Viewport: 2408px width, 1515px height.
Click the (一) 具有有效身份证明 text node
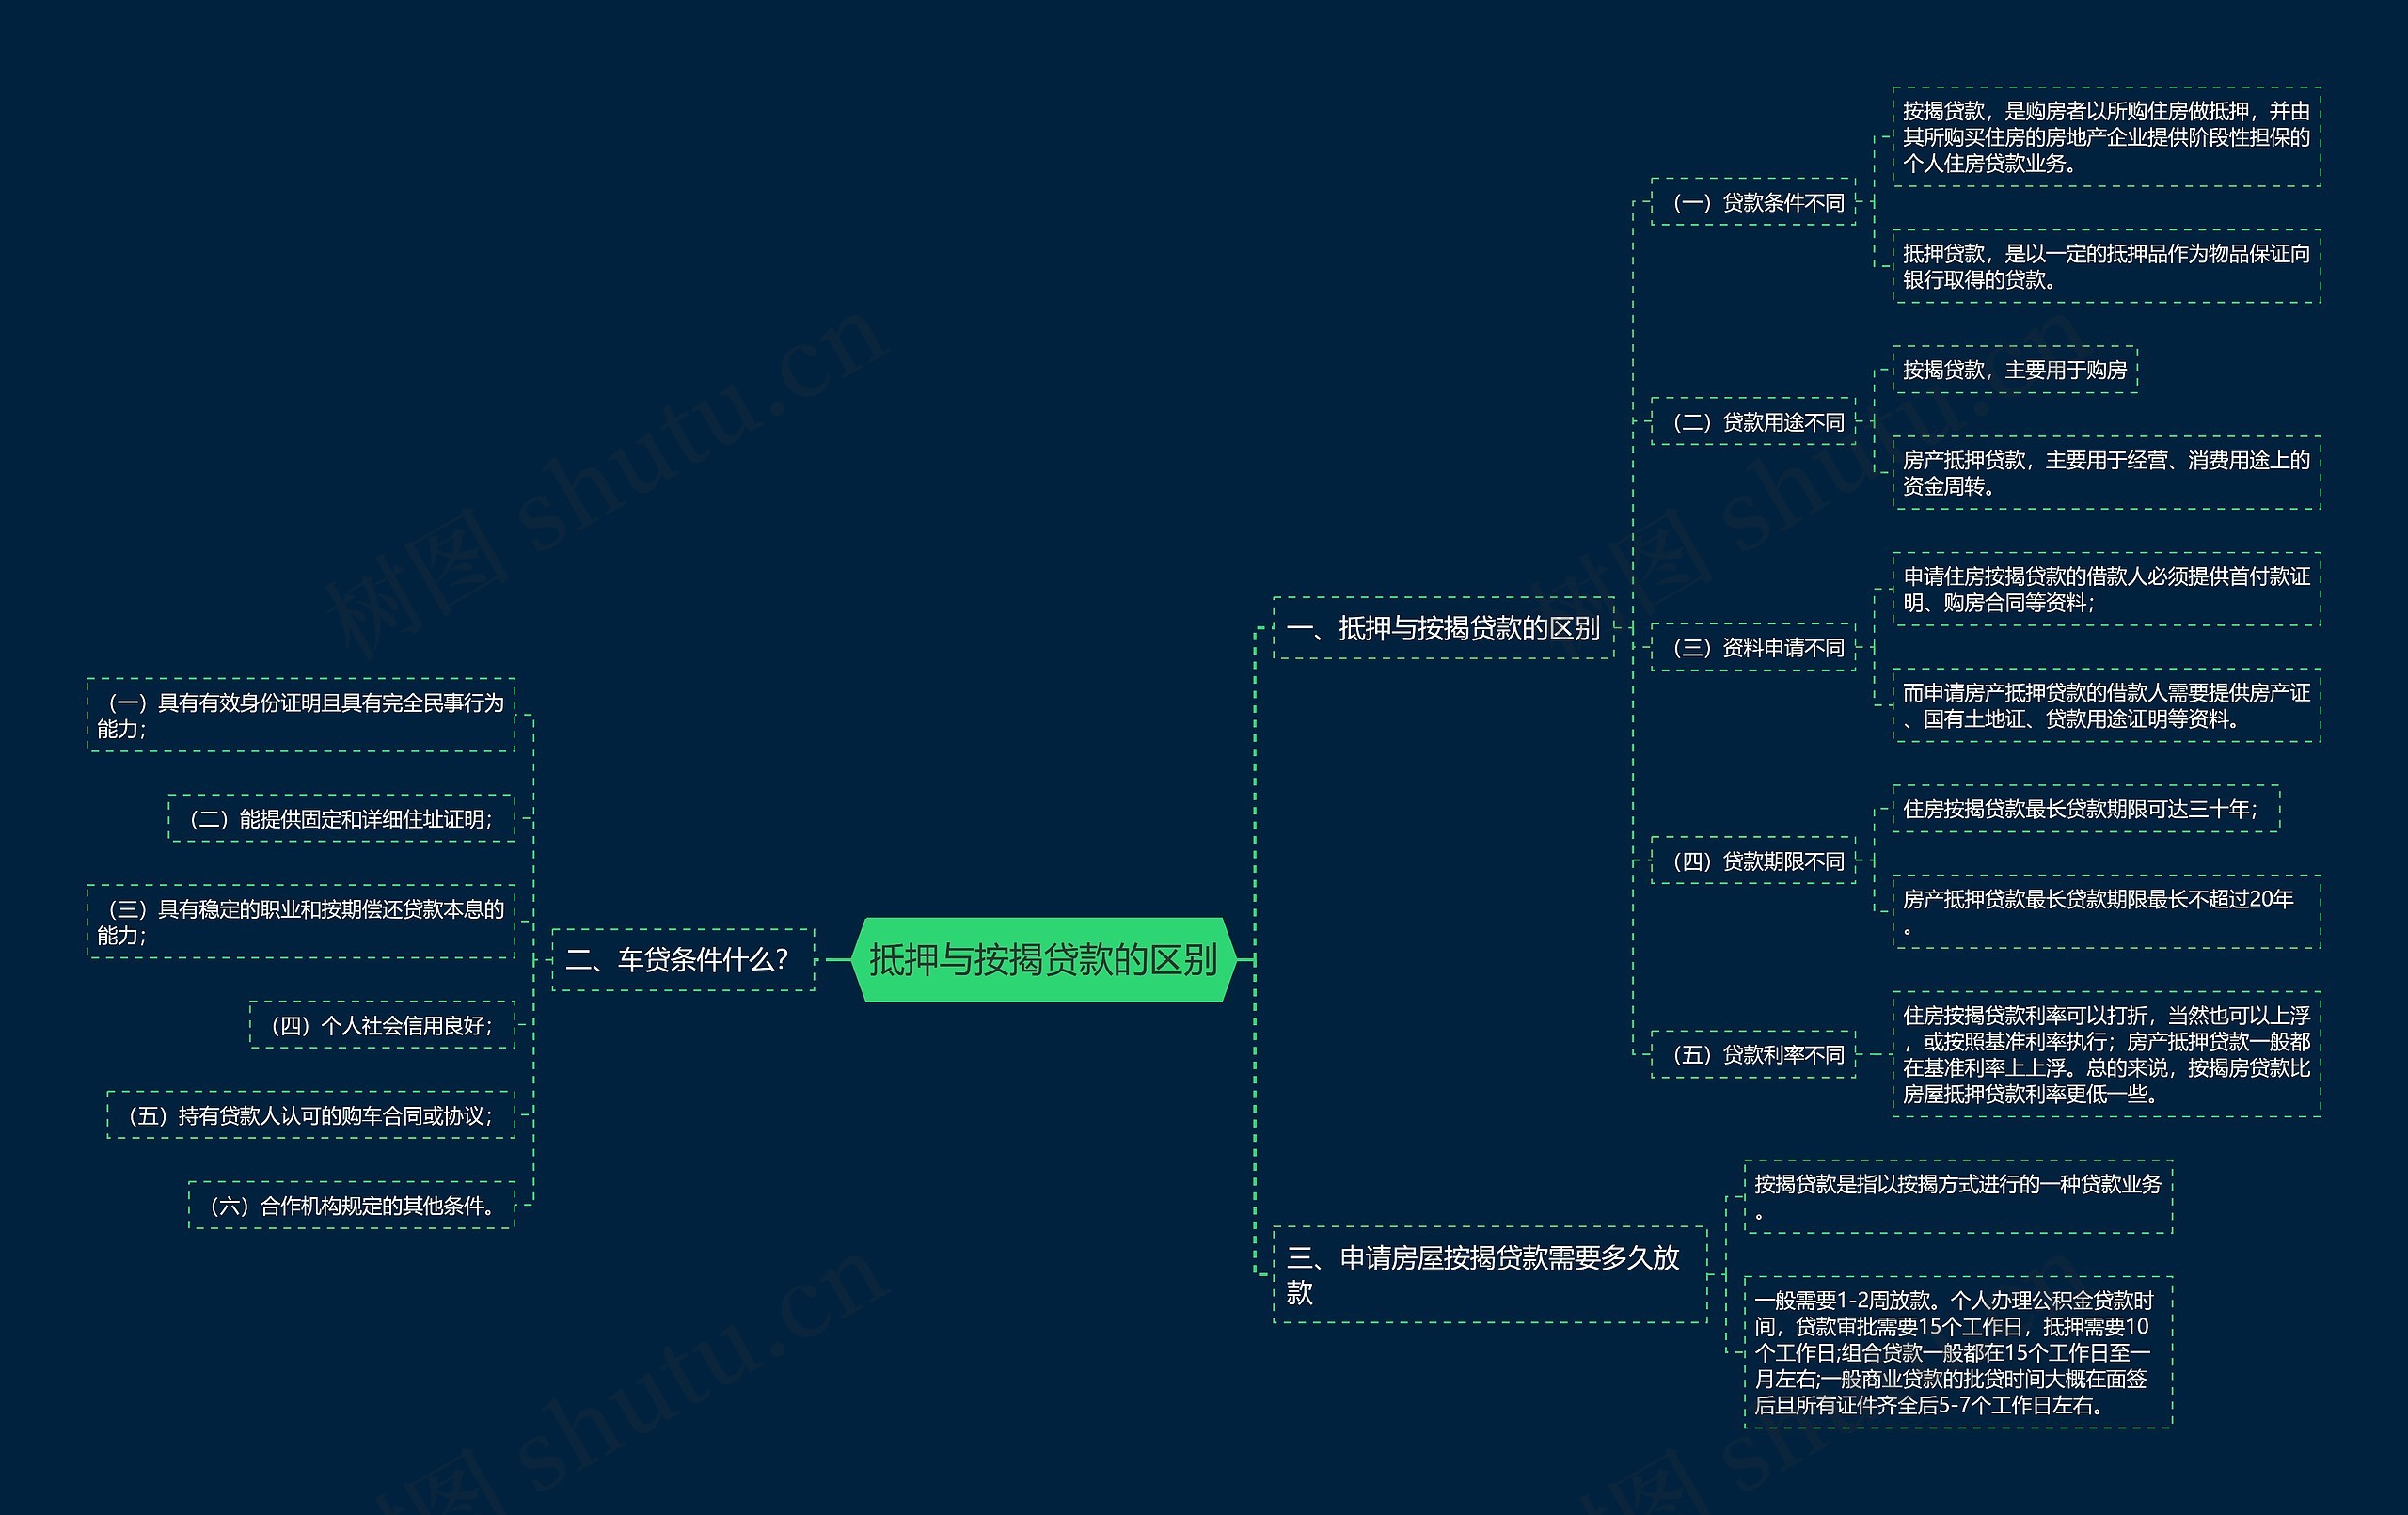point(301,715)
